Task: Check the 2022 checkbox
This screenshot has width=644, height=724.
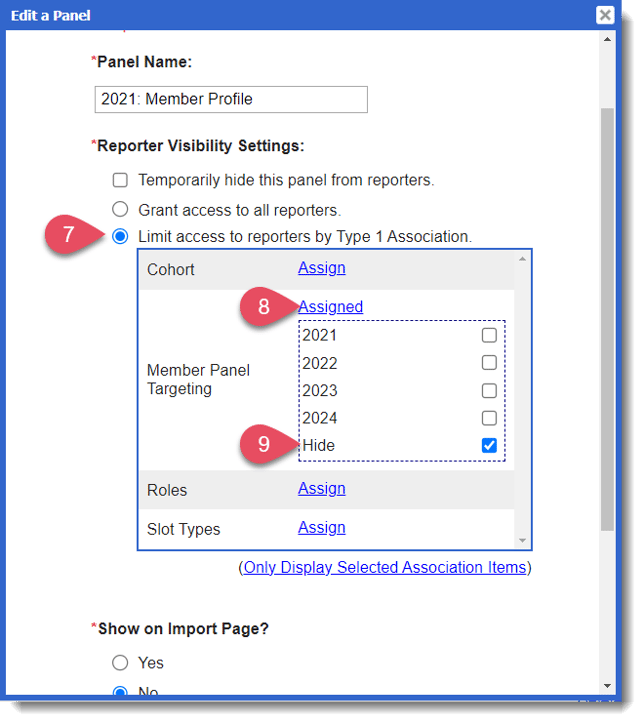Action: pyautogui.click(x=489, y=363)
